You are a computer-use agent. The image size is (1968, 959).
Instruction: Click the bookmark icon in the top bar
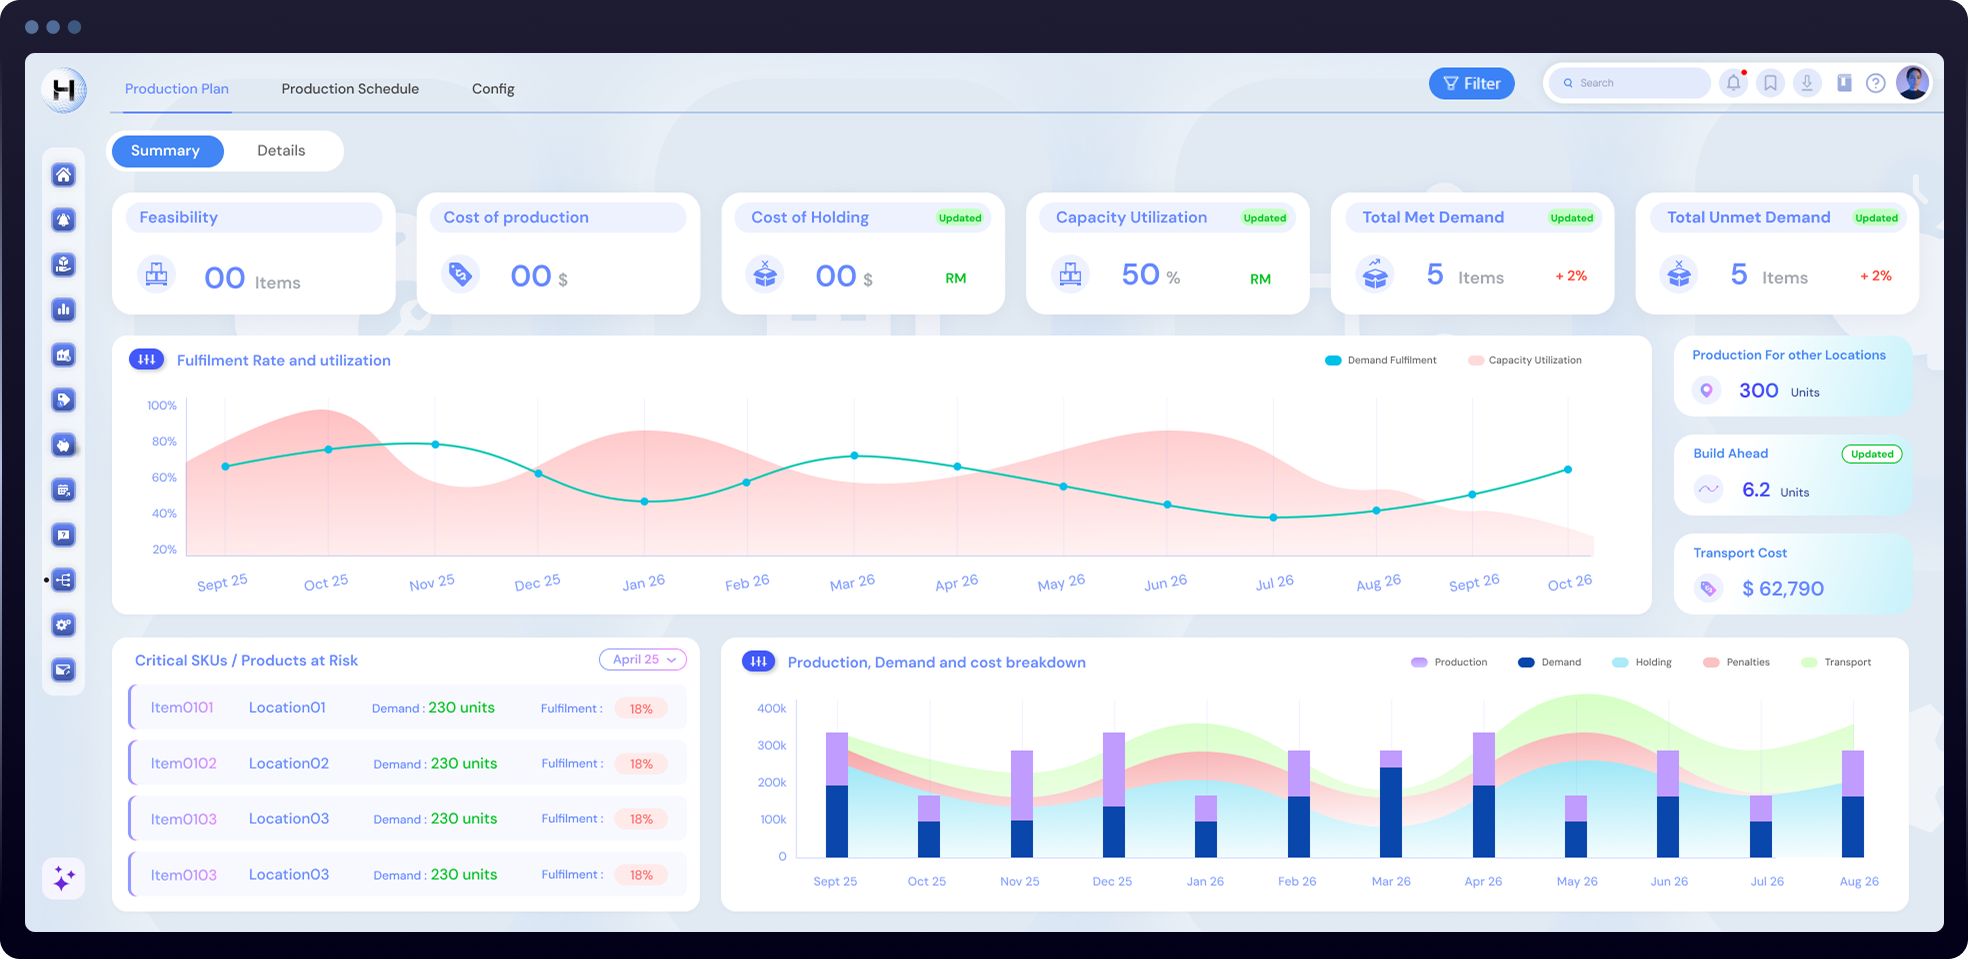[x=1771, y=83]
